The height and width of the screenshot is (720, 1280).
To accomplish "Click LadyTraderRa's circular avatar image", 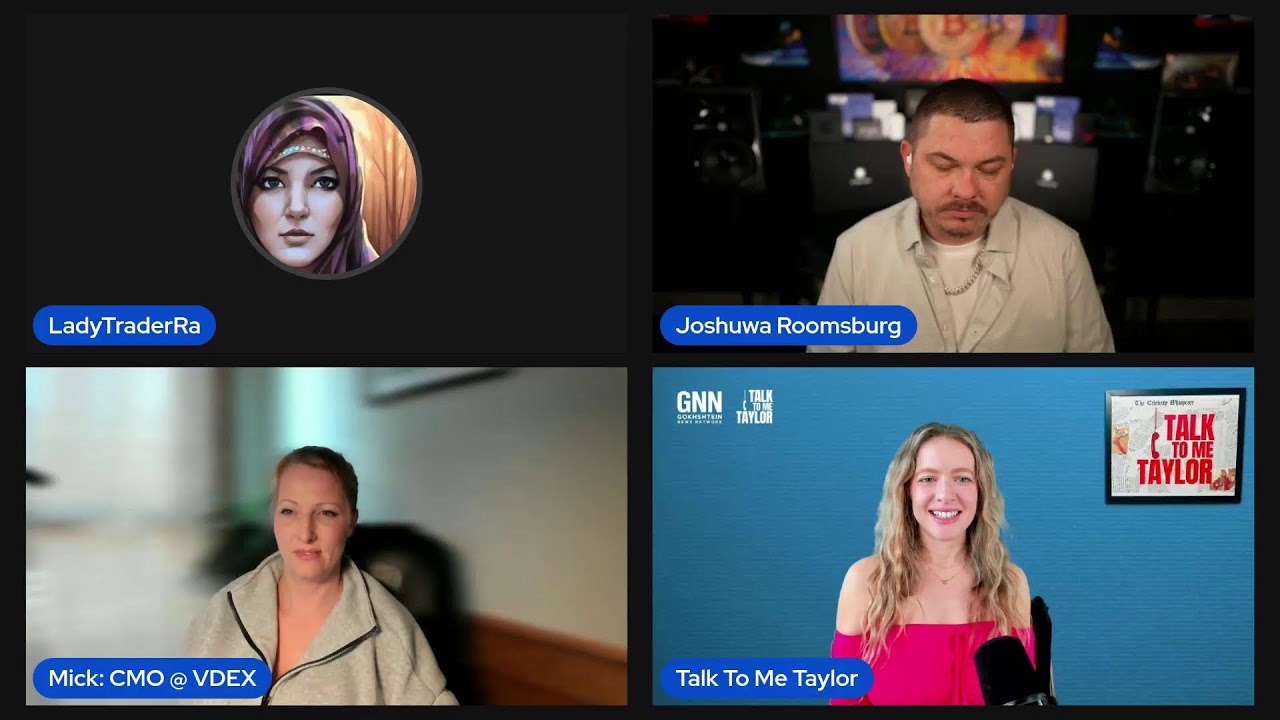I will coord(326,184).
